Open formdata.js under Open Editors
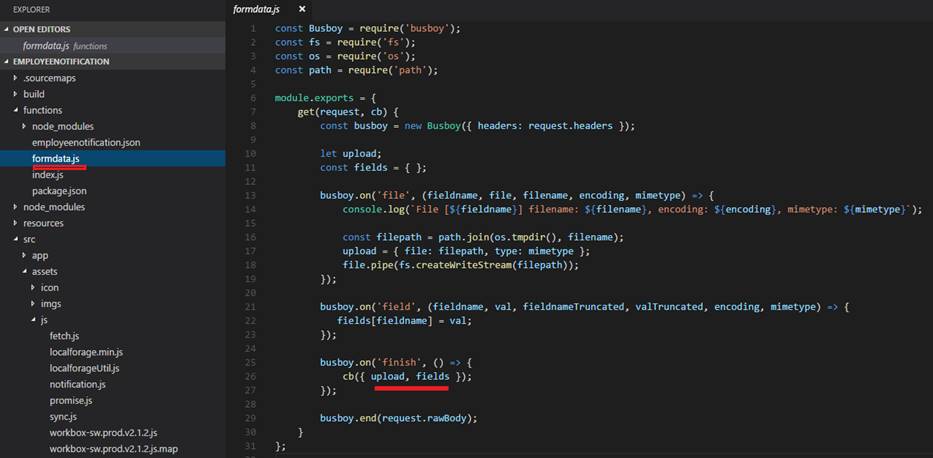 [113, 46]
